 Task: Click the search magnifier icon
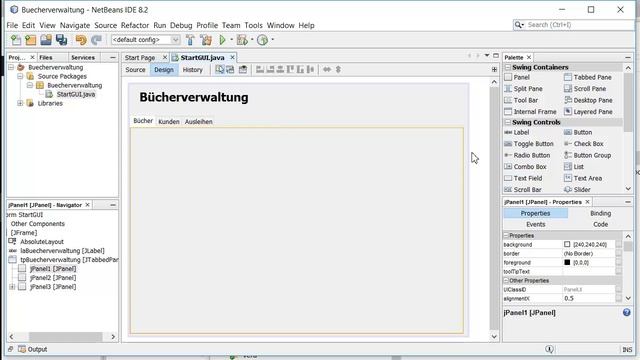518,25
